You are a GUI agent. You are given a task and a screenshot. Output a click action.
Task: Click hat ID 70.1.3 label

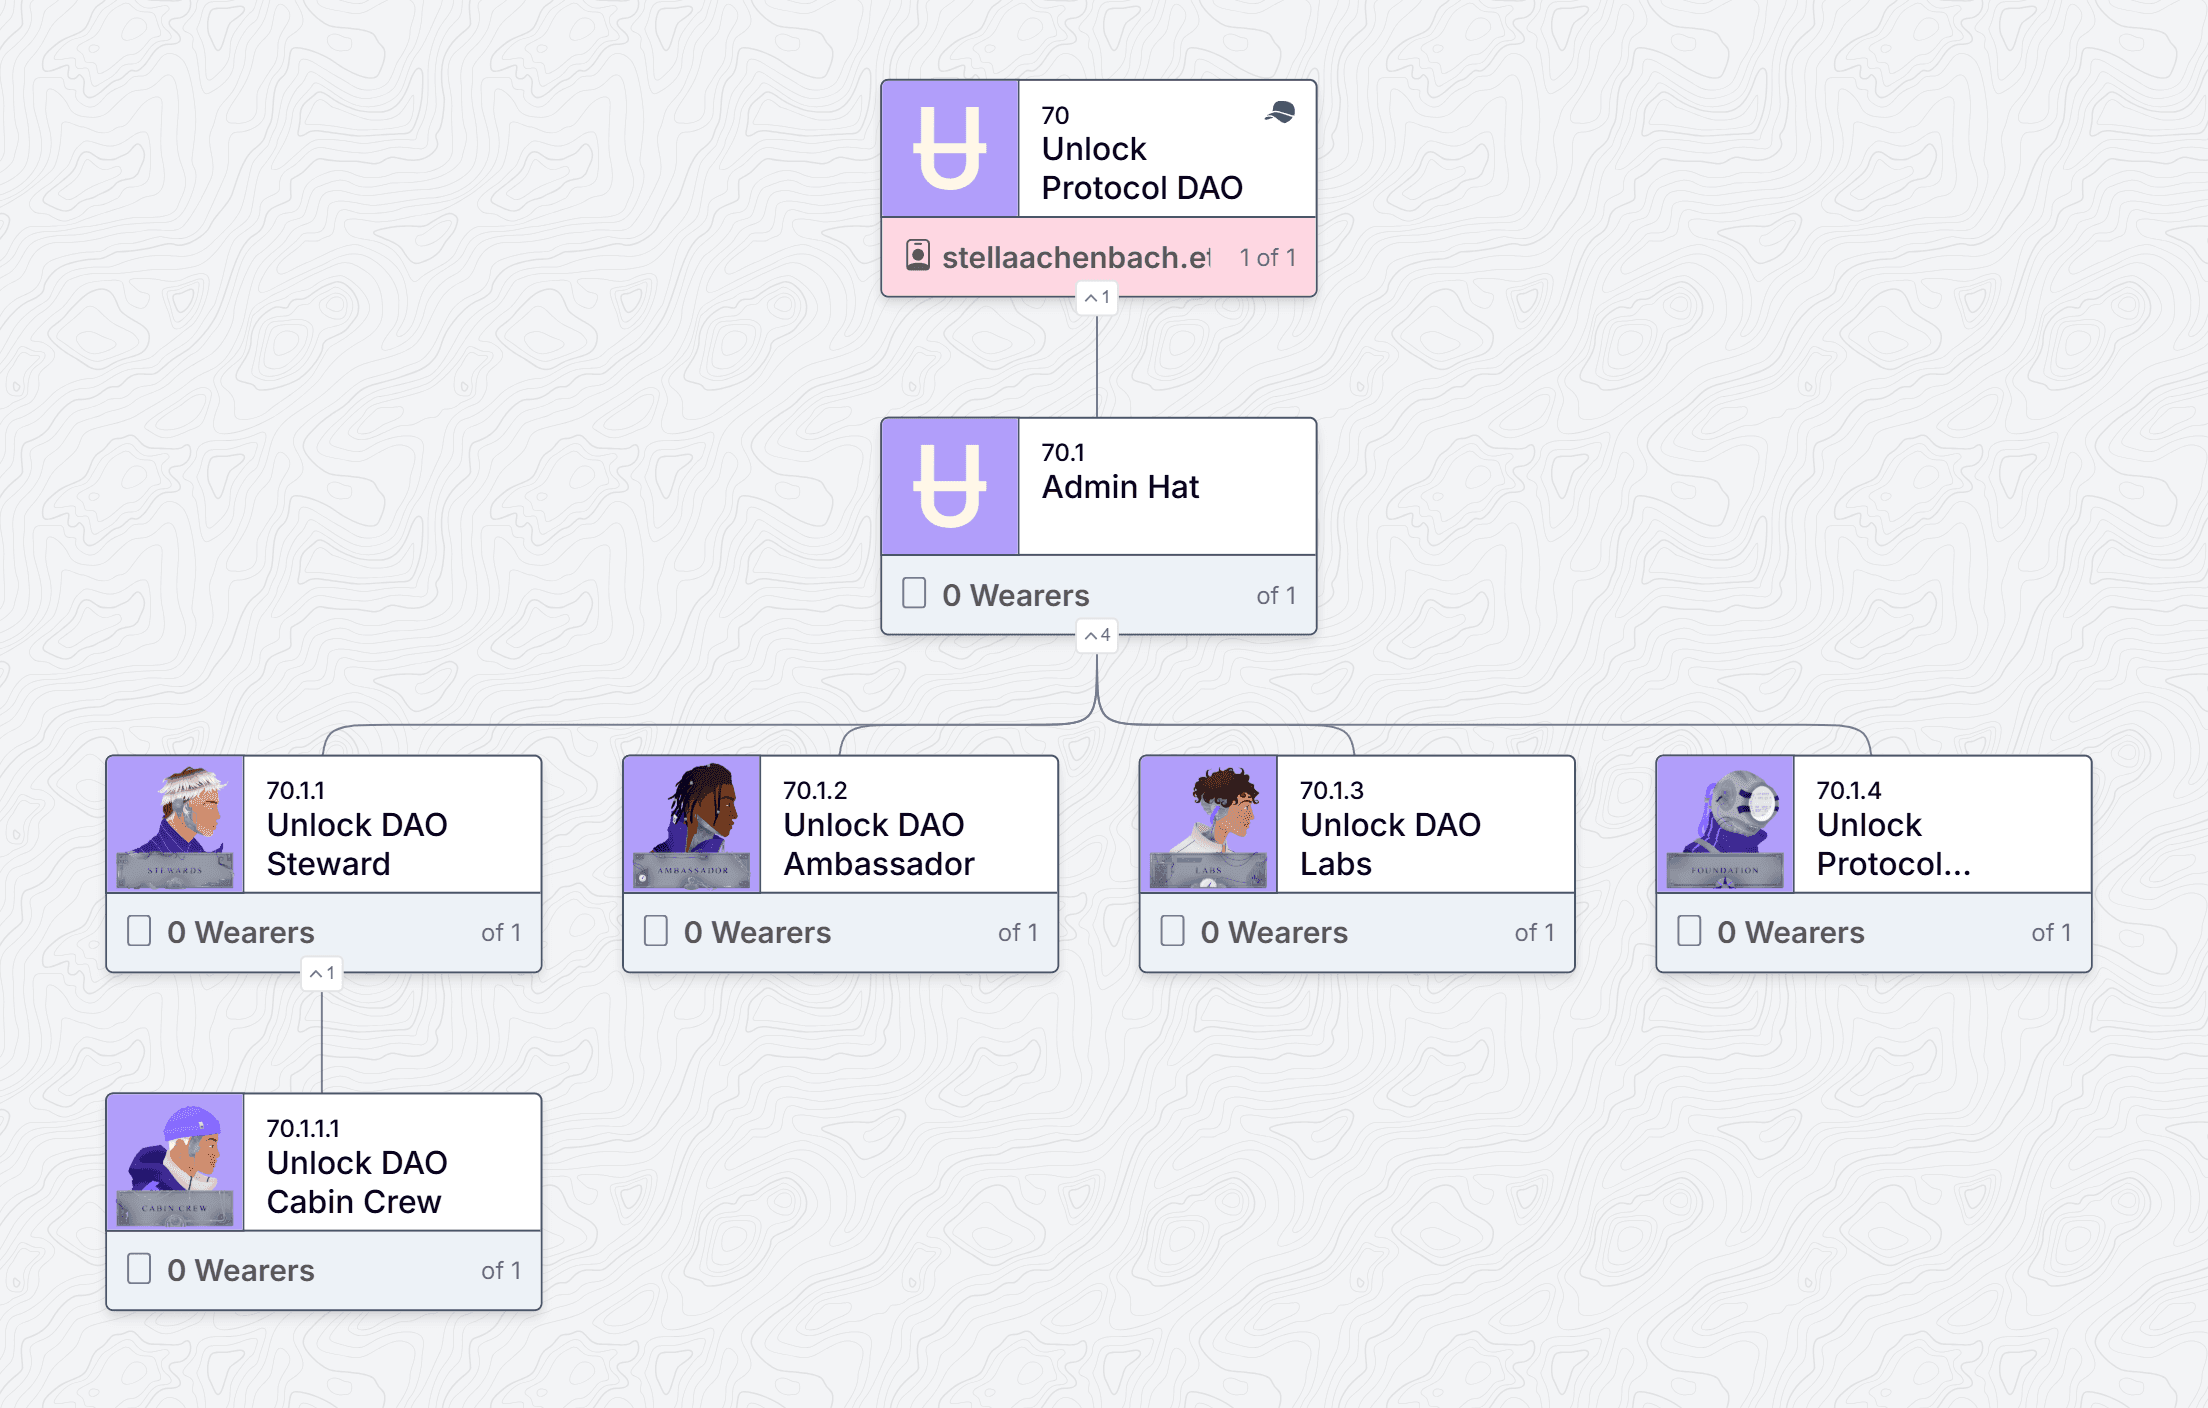coord(1331,790)
